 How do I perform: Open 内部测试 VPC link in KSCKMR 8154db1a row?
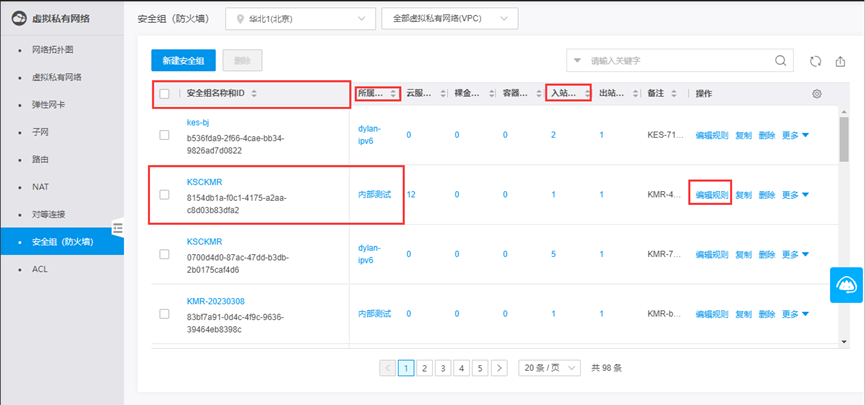[375, 194]
